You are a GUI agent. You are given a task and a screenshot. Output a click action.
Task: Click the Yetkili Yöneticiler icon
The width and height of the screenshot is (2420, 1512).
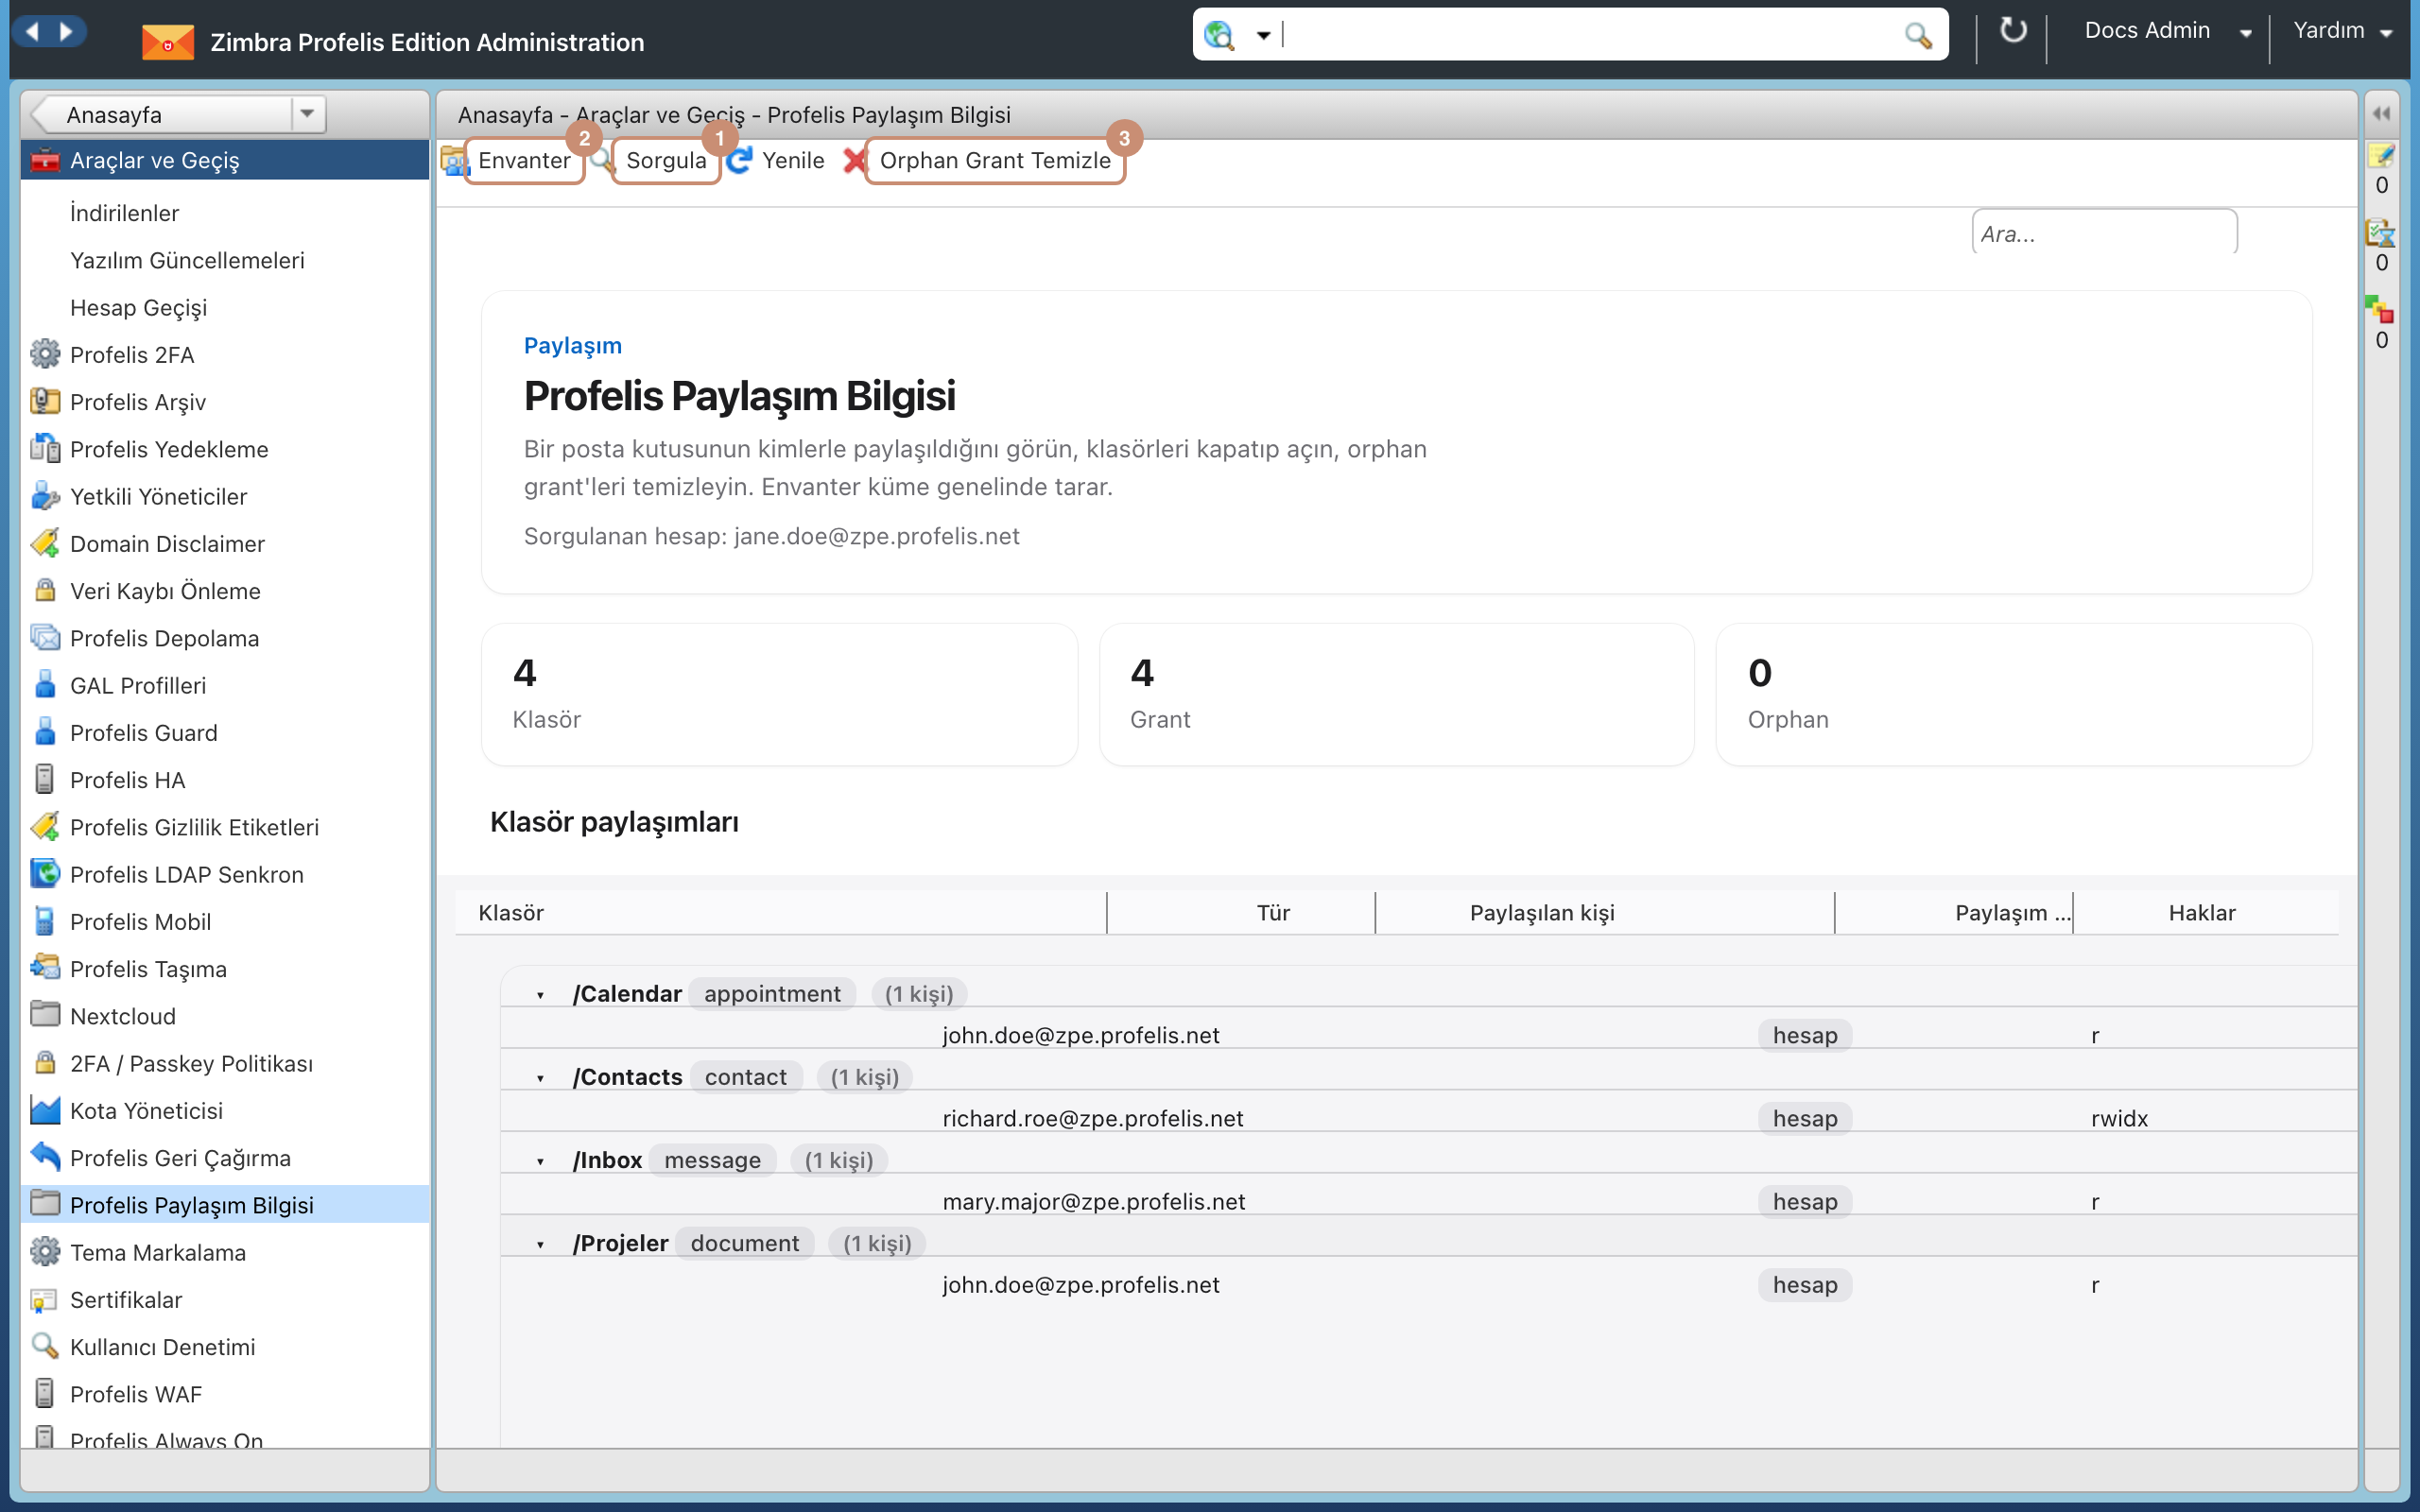(x=45, y=495)
